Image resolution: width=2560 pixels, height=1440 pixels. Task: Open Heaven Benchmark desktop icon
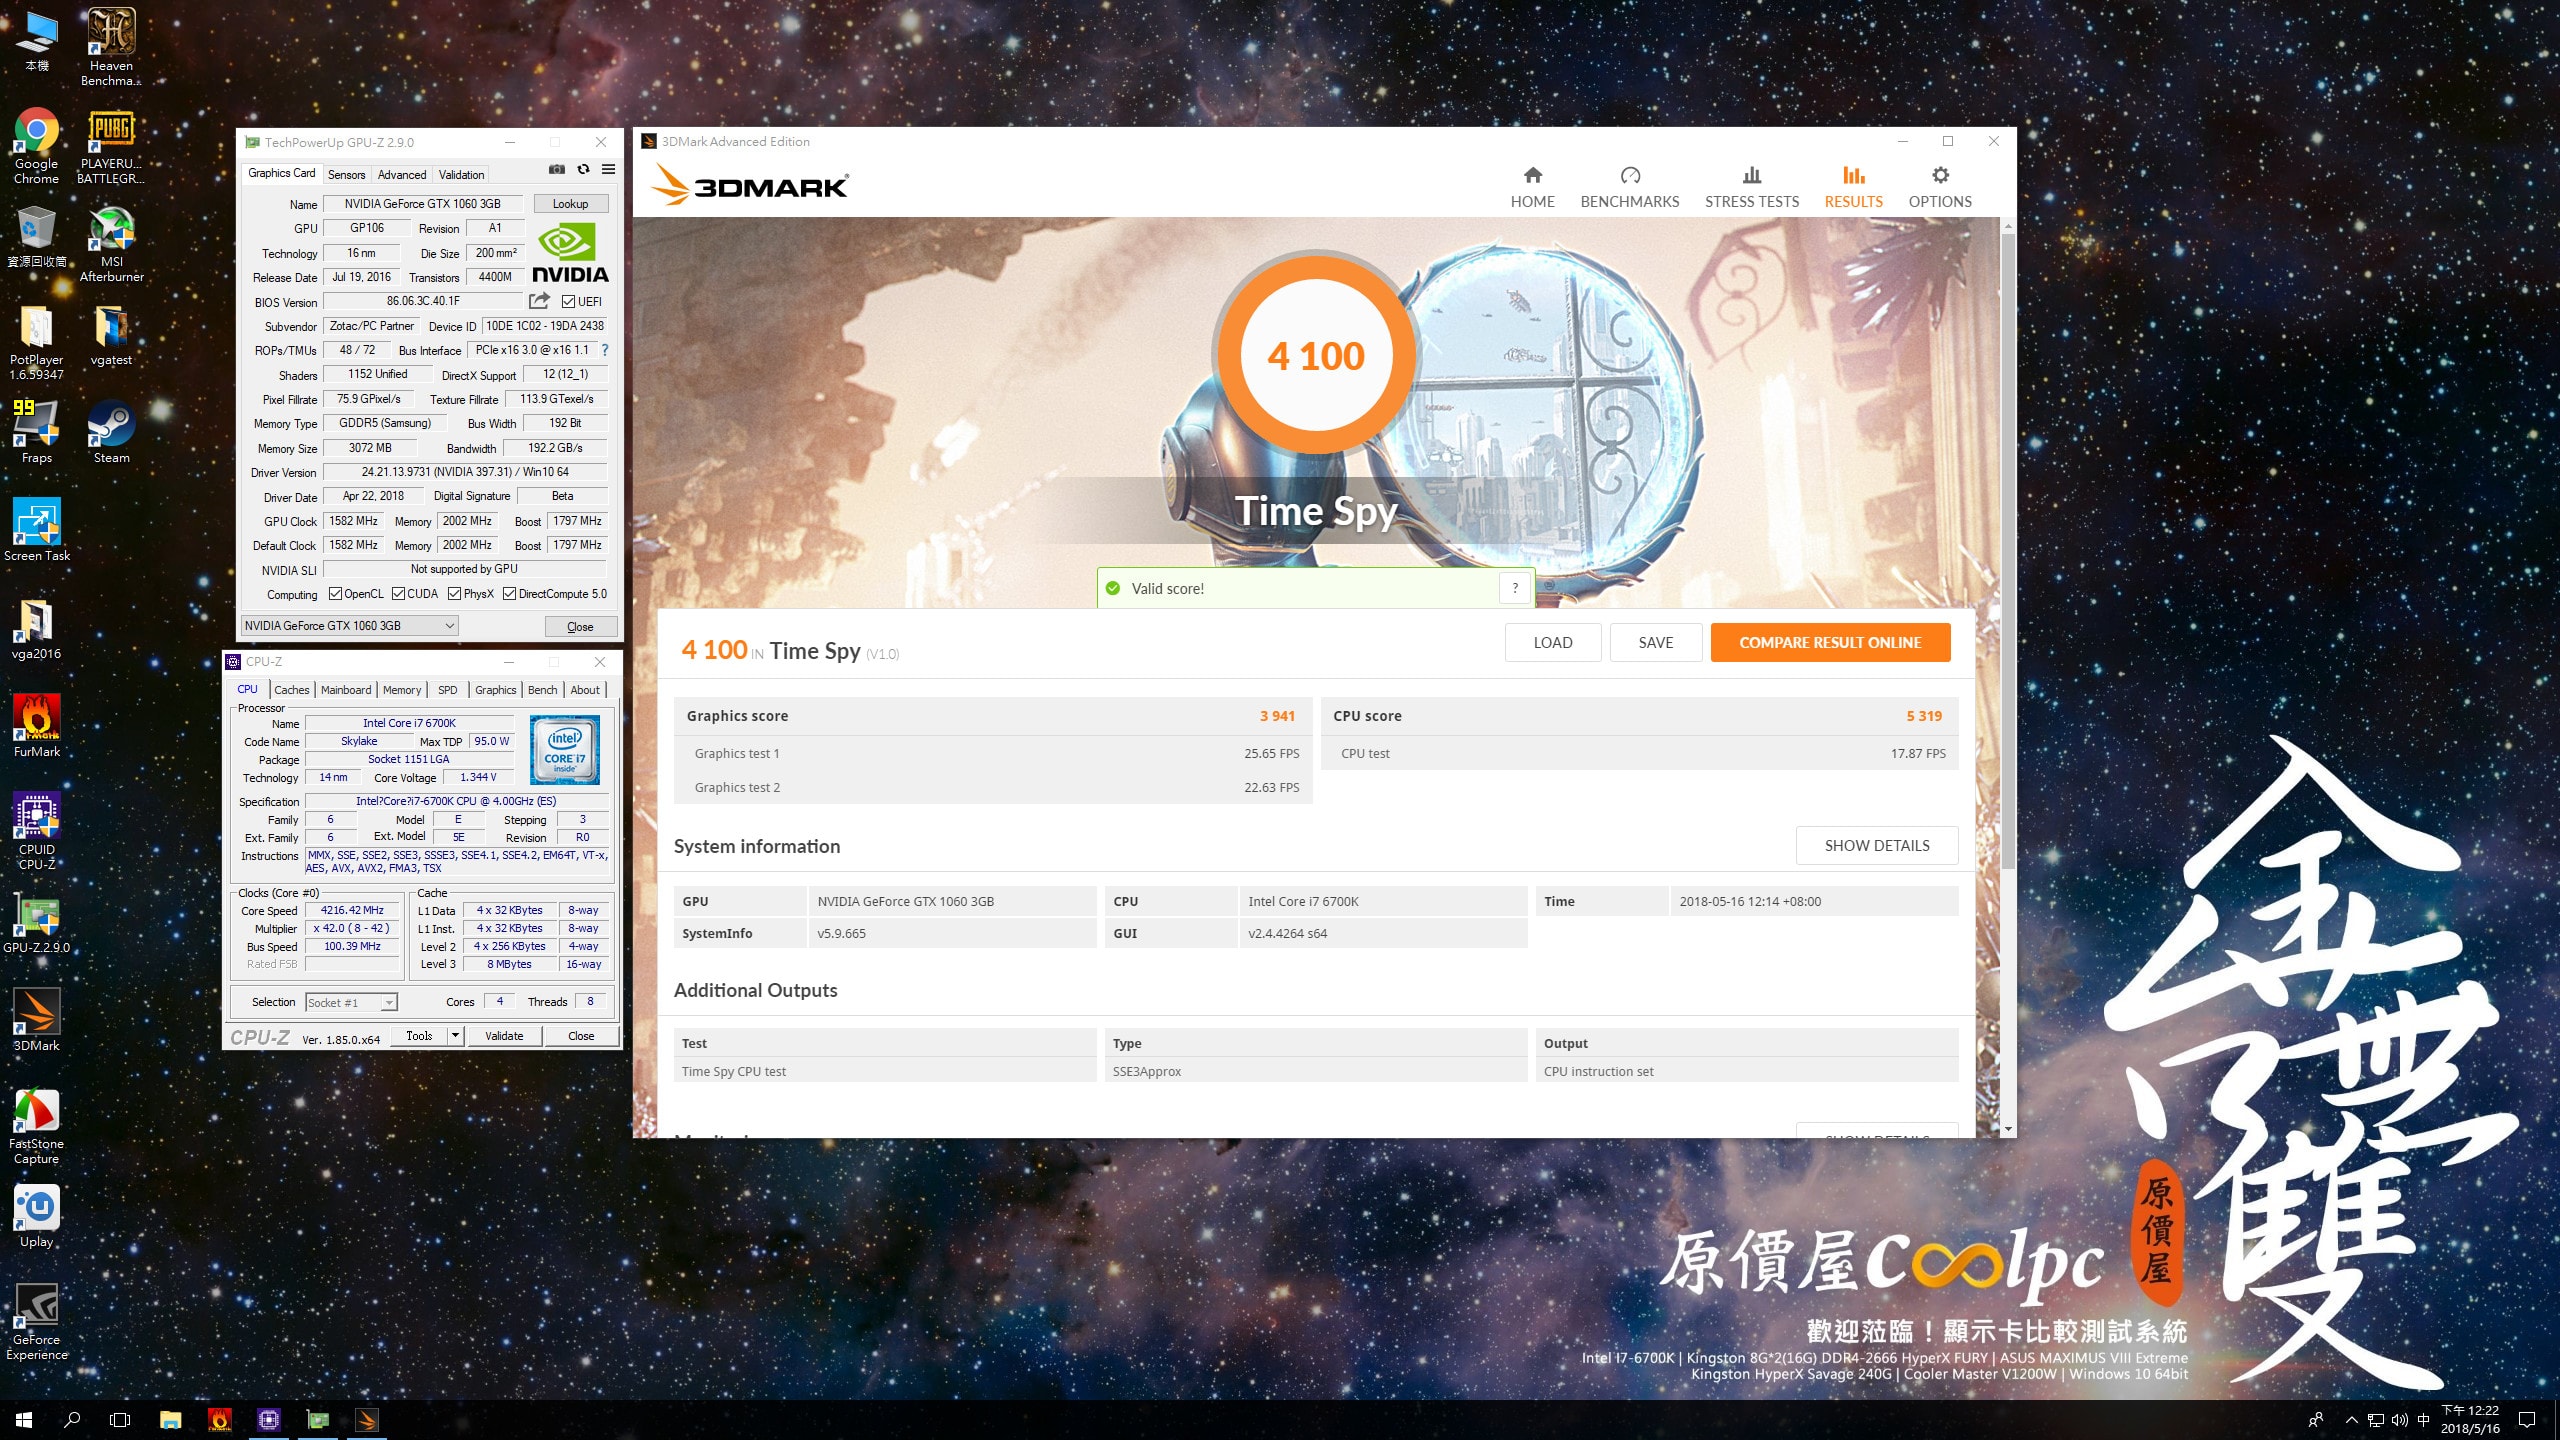(111, 47)
